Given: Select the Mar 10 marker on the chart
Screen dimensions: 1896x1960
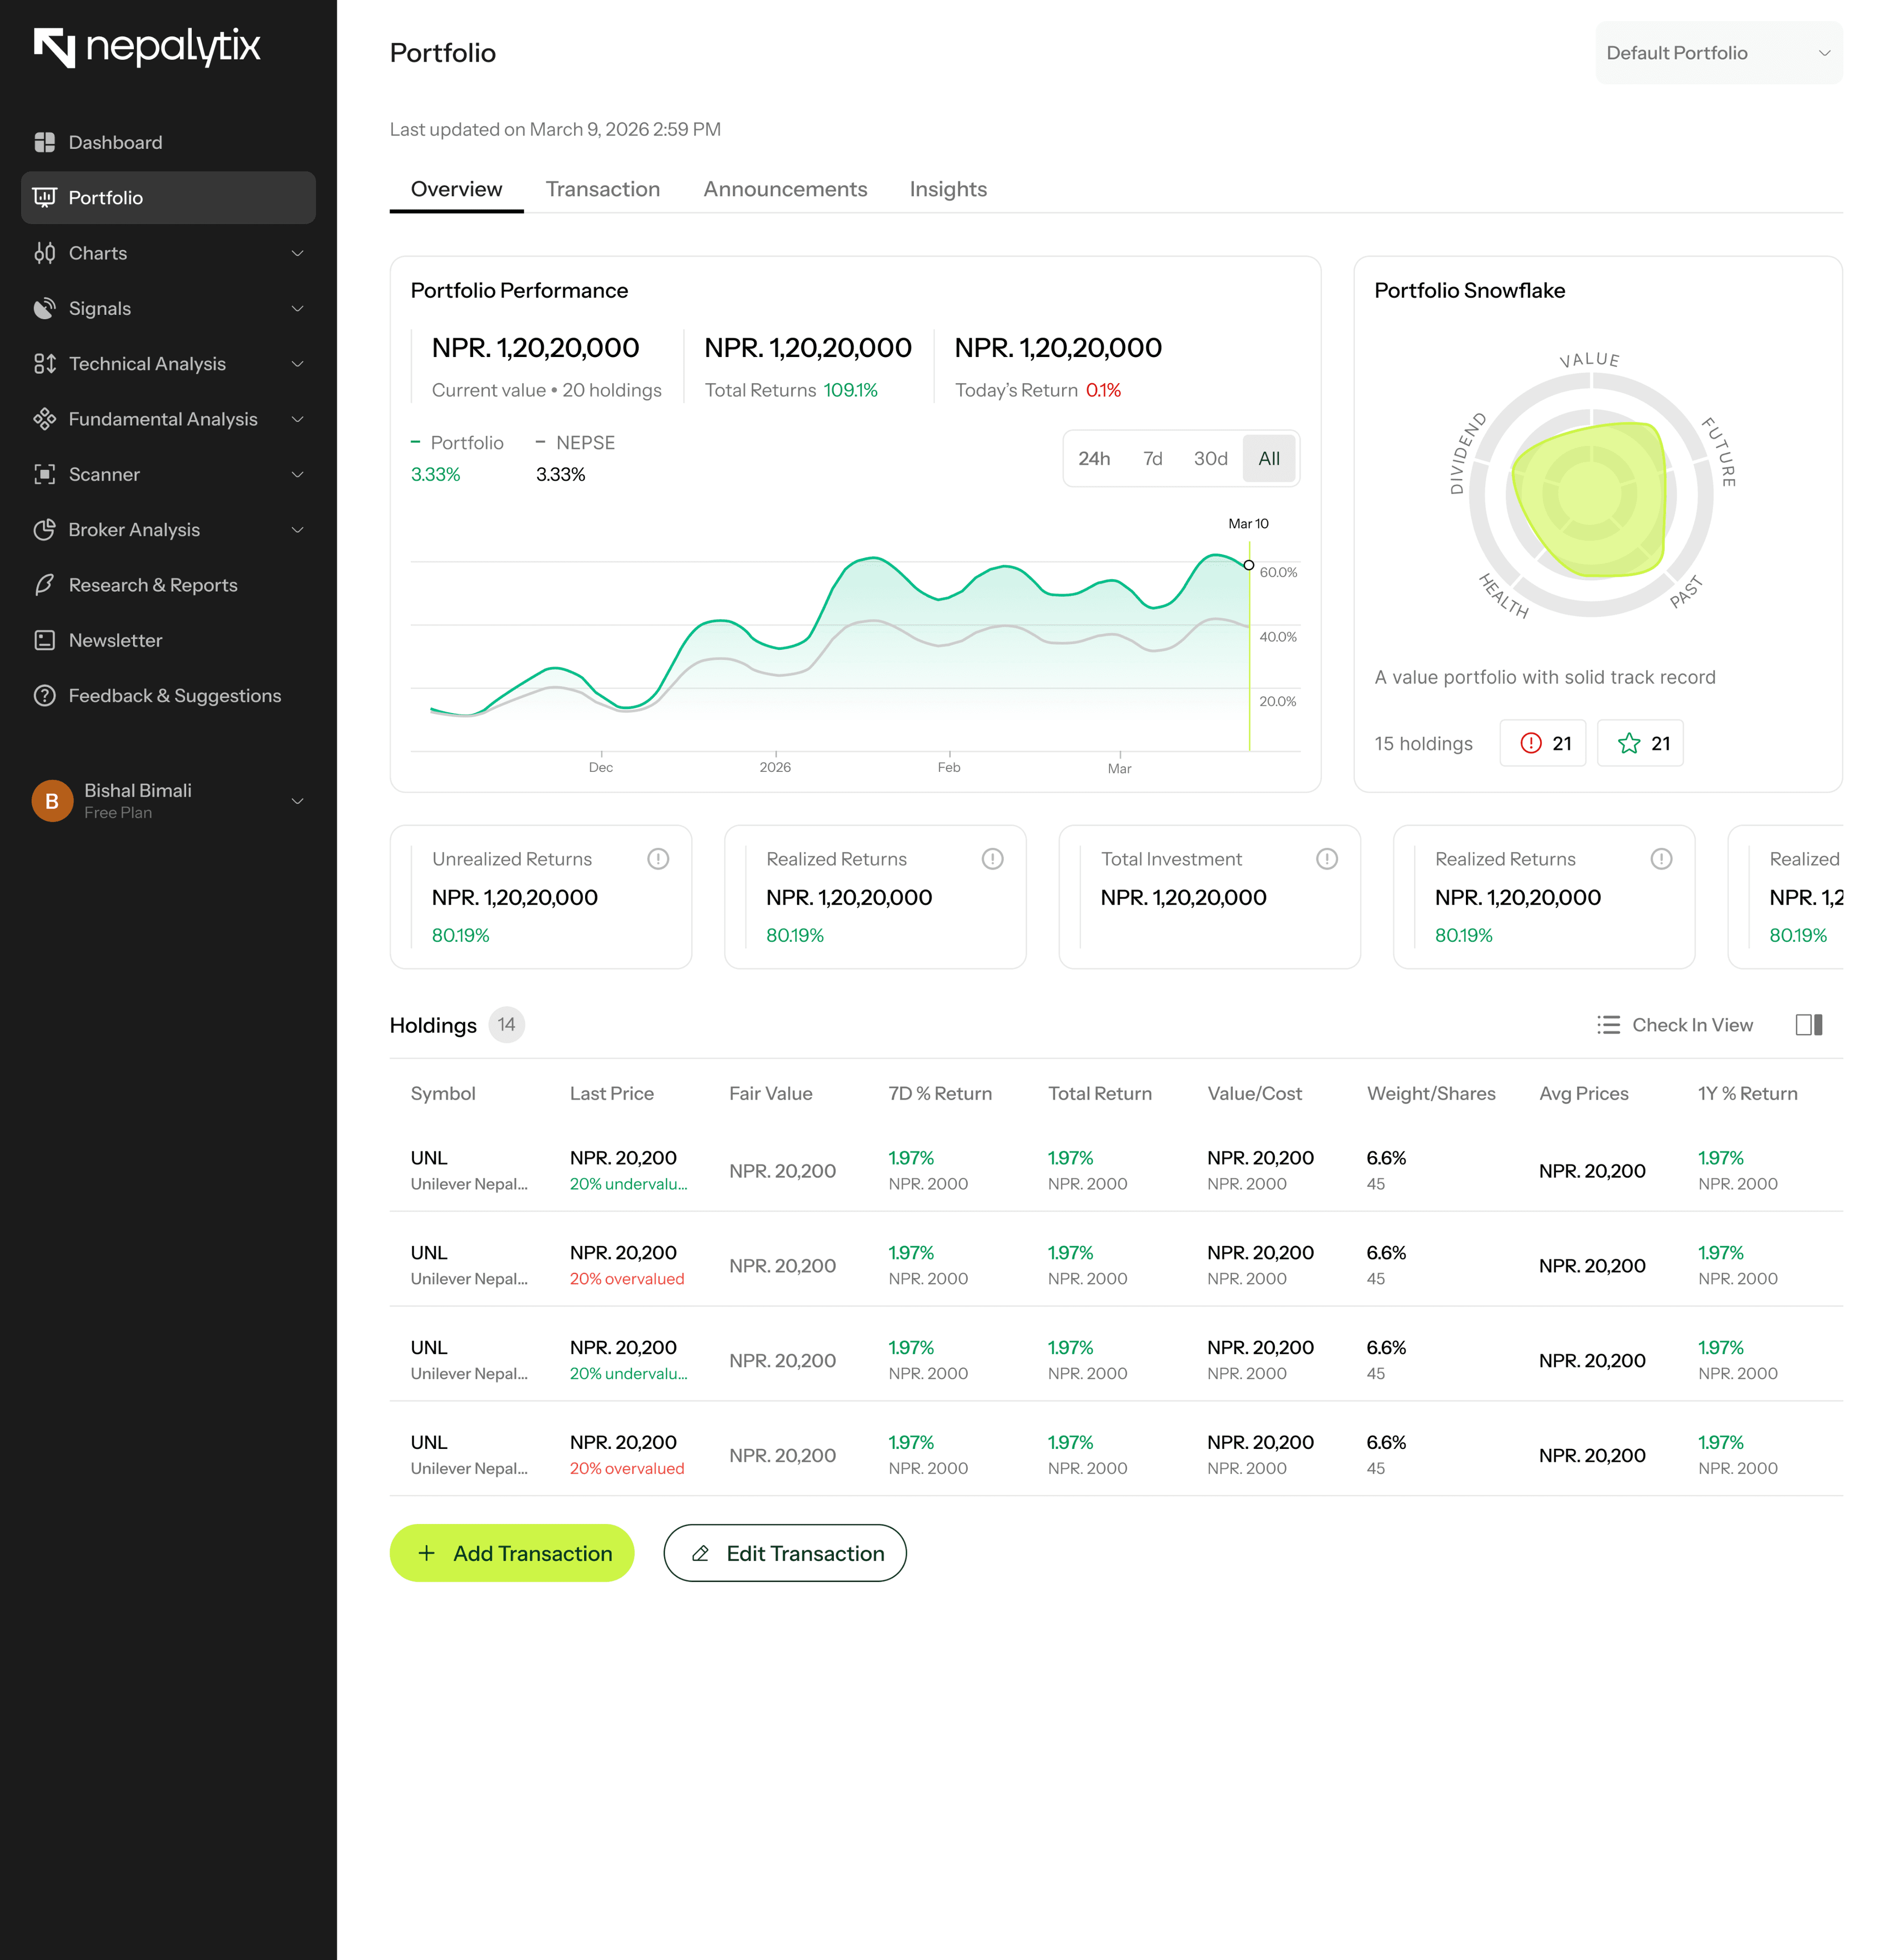Looking at the screenshot, I should pos(1249,565).
